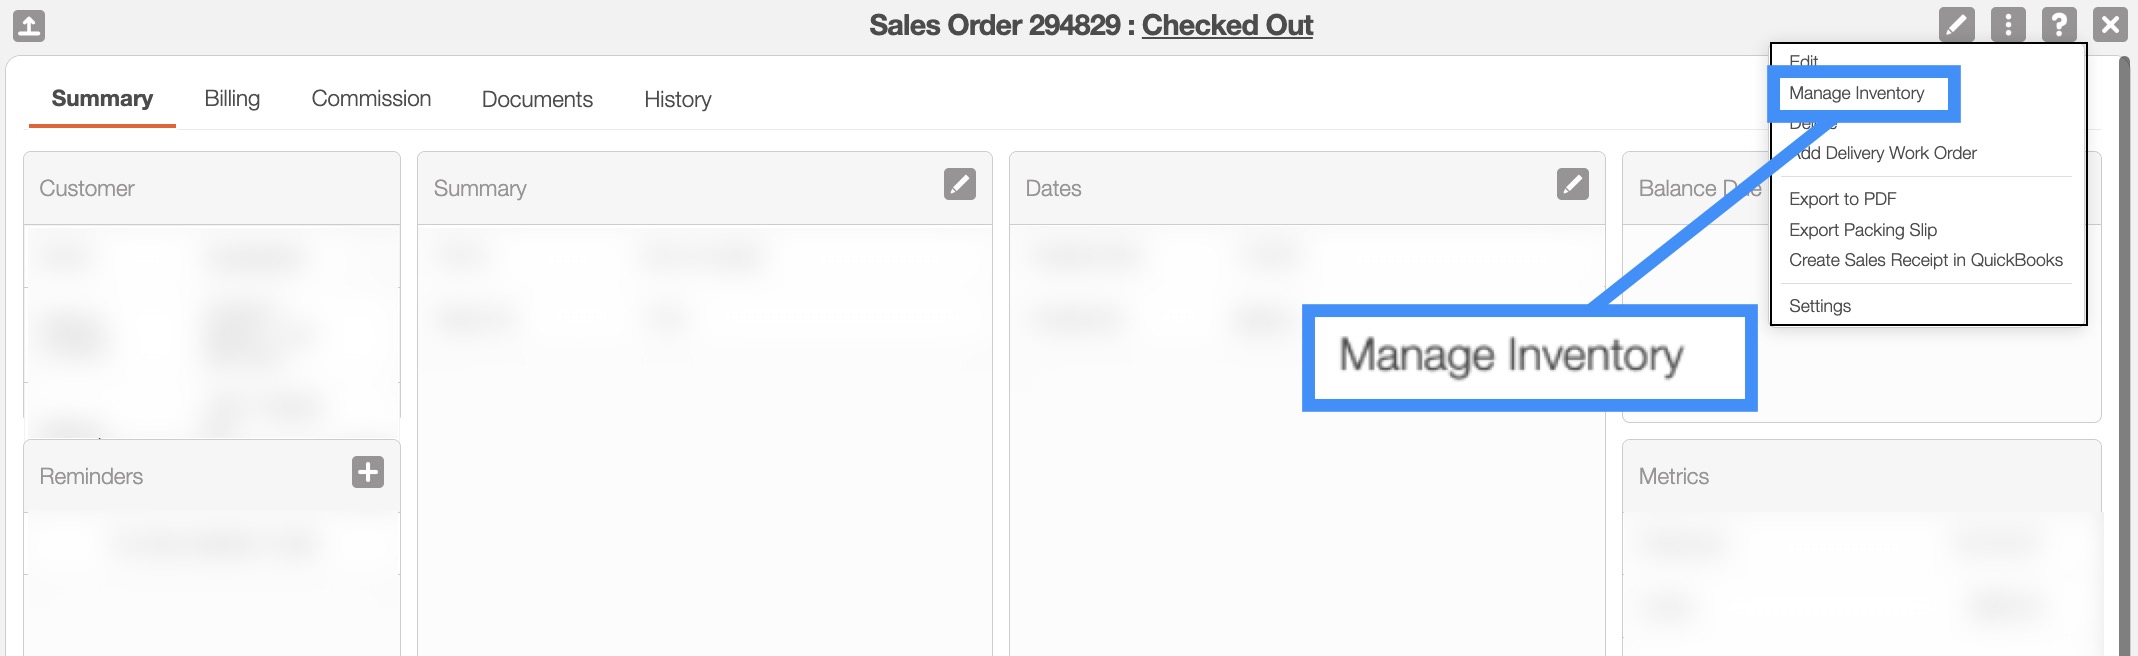Screen dimensions: 2138x656
Task: Choose Manage Inventory from the menu
Action: [x=1856, y=93]
